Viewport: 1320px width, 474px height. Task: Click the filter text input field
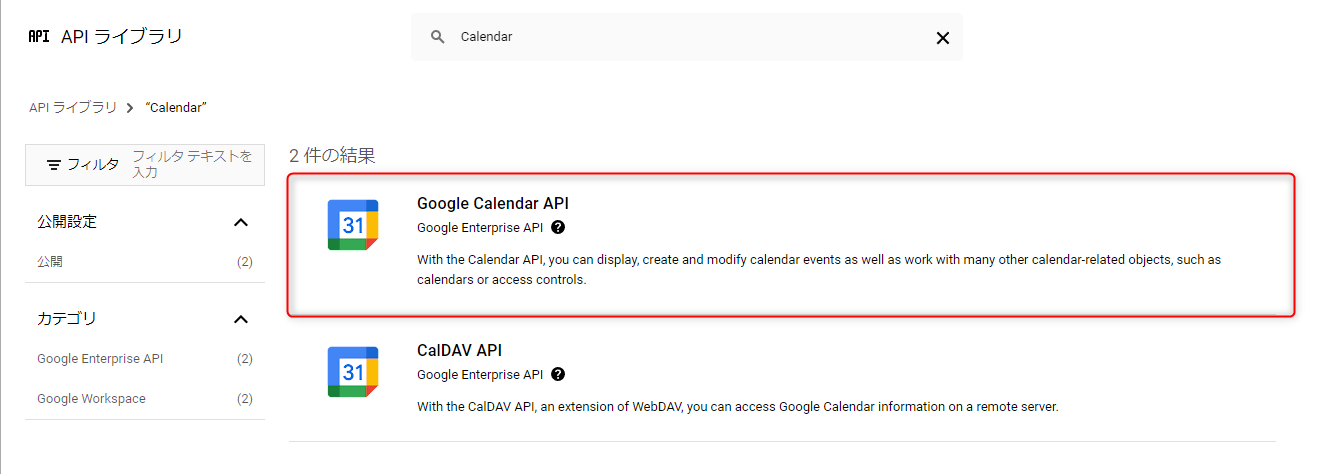[193, 164]
